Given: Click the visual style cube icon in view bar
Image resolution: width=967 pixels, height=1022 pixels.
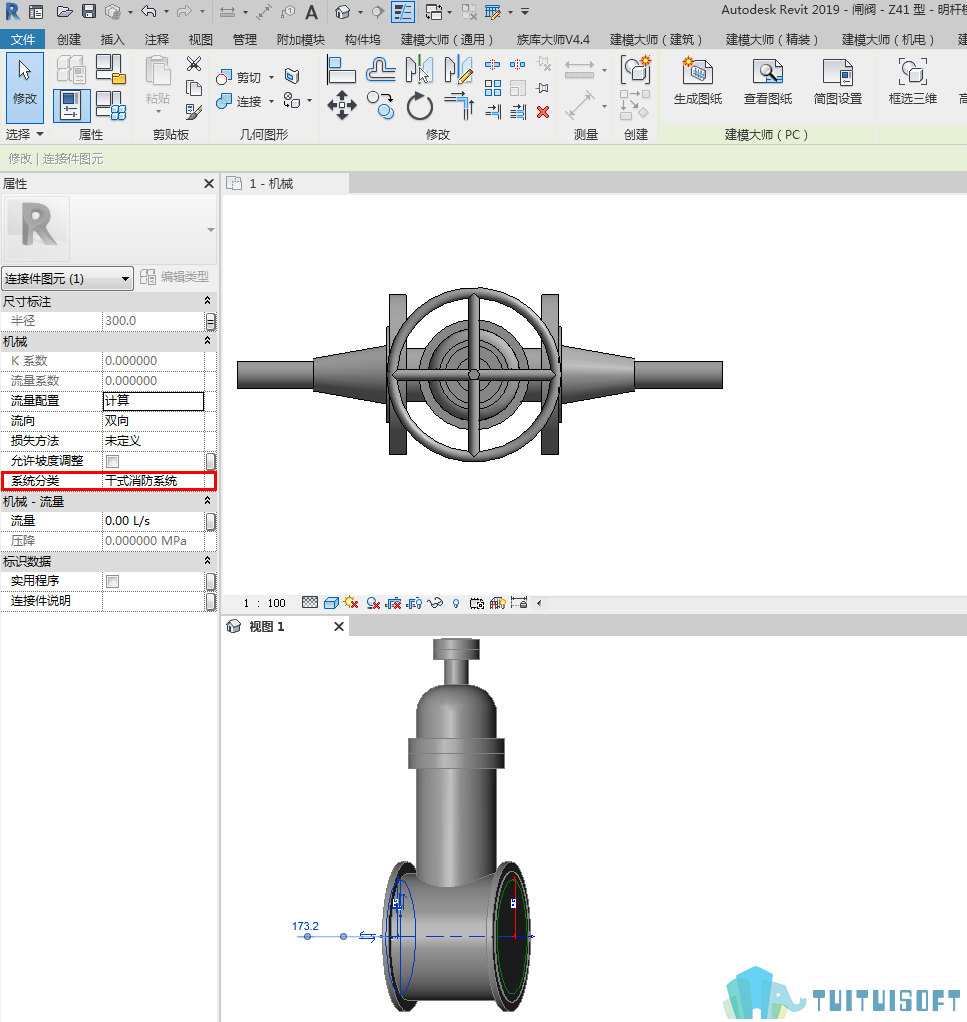Looking at the screenshot, I should [331, 603].
